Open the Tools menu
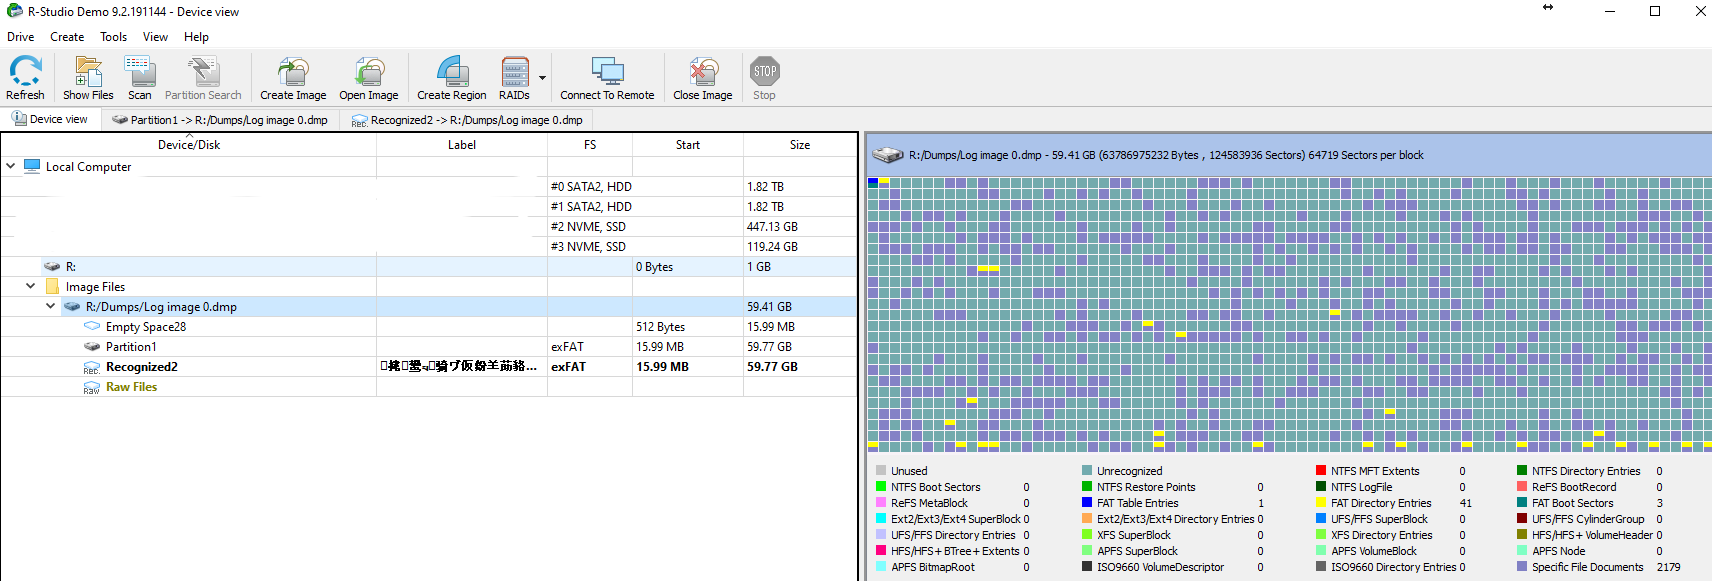This screenshot has width=1712, height=581. click(x=113, y=37)
